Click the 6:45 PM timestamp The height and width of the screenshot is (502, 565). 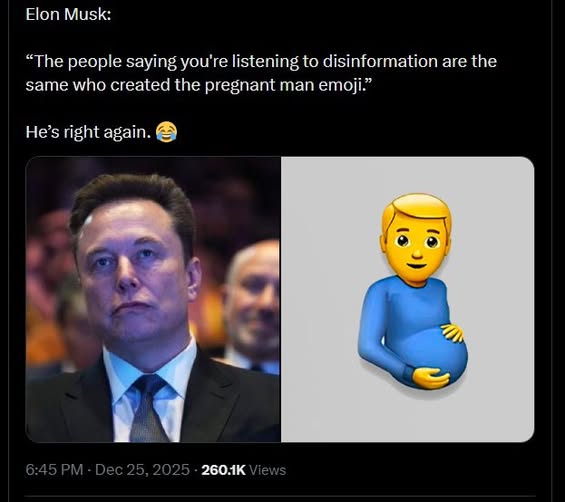coord(54,470)
